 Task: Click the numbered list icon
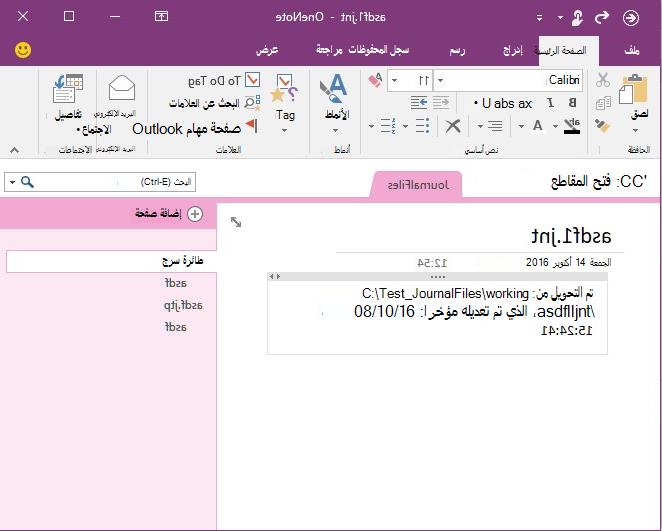(x=388, y=125)
